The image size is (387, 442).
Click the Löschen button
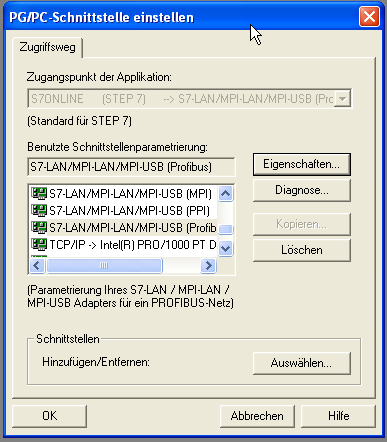pos(301,250)
